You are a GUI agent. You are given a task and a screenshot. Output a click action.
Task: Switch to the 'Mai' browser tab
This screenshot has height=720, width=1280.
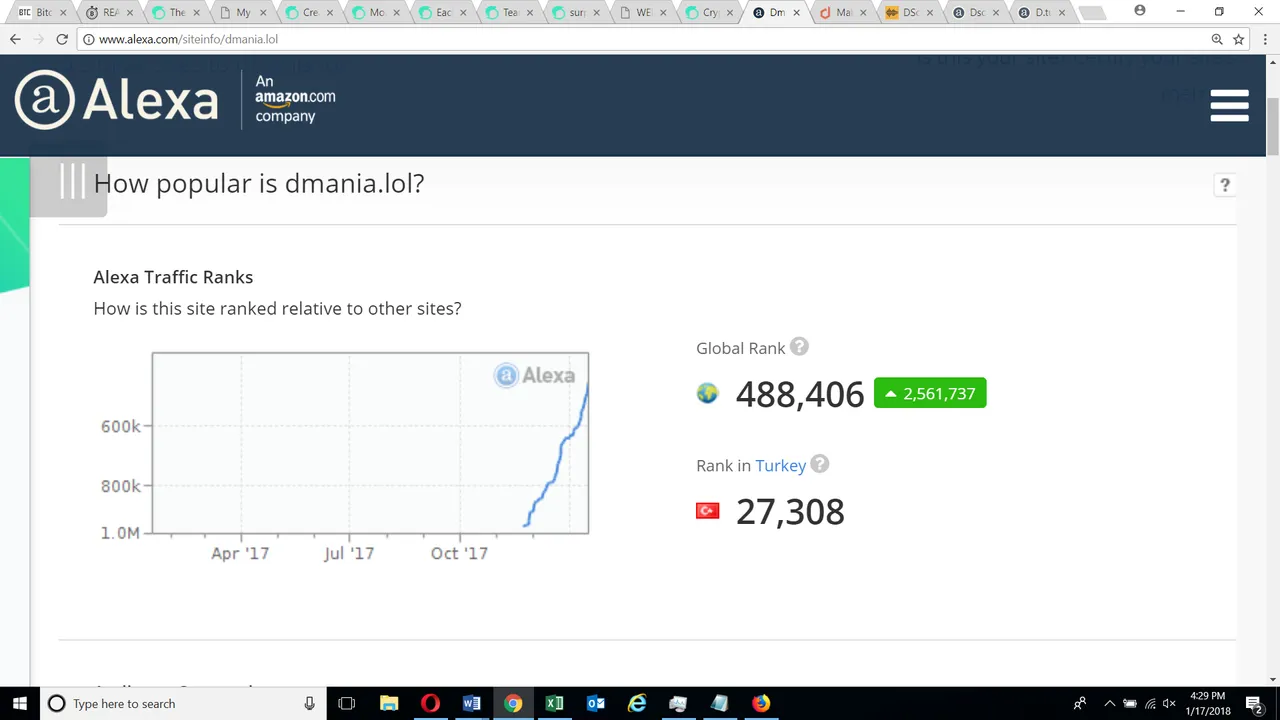842,13
